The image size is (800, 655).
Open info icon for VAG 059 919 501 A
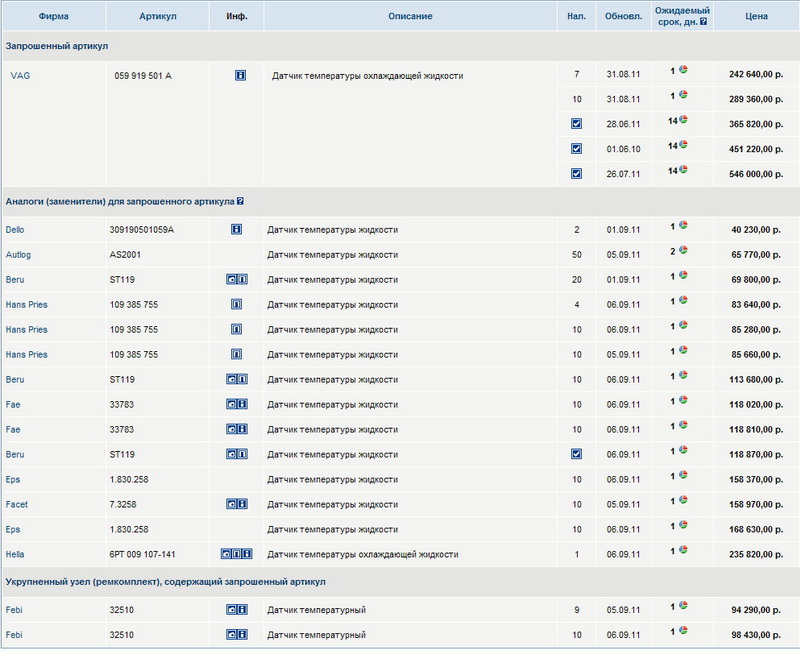(240, 75)
